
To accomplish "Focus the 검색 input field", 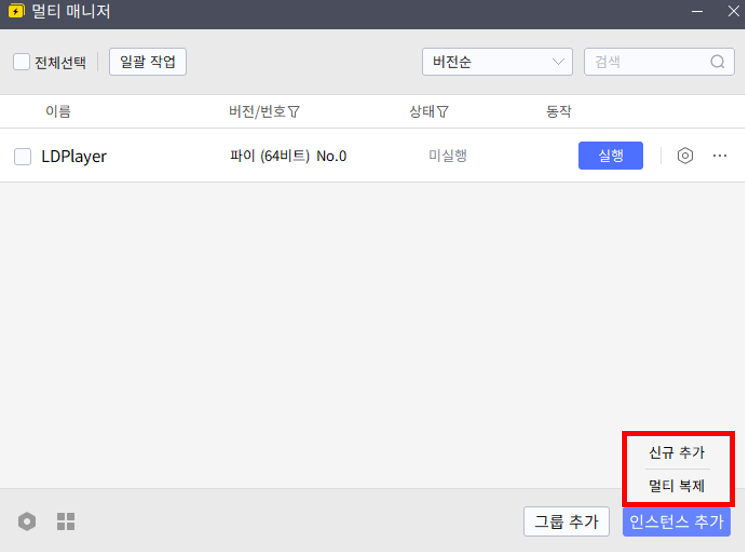I will point(659,62).
